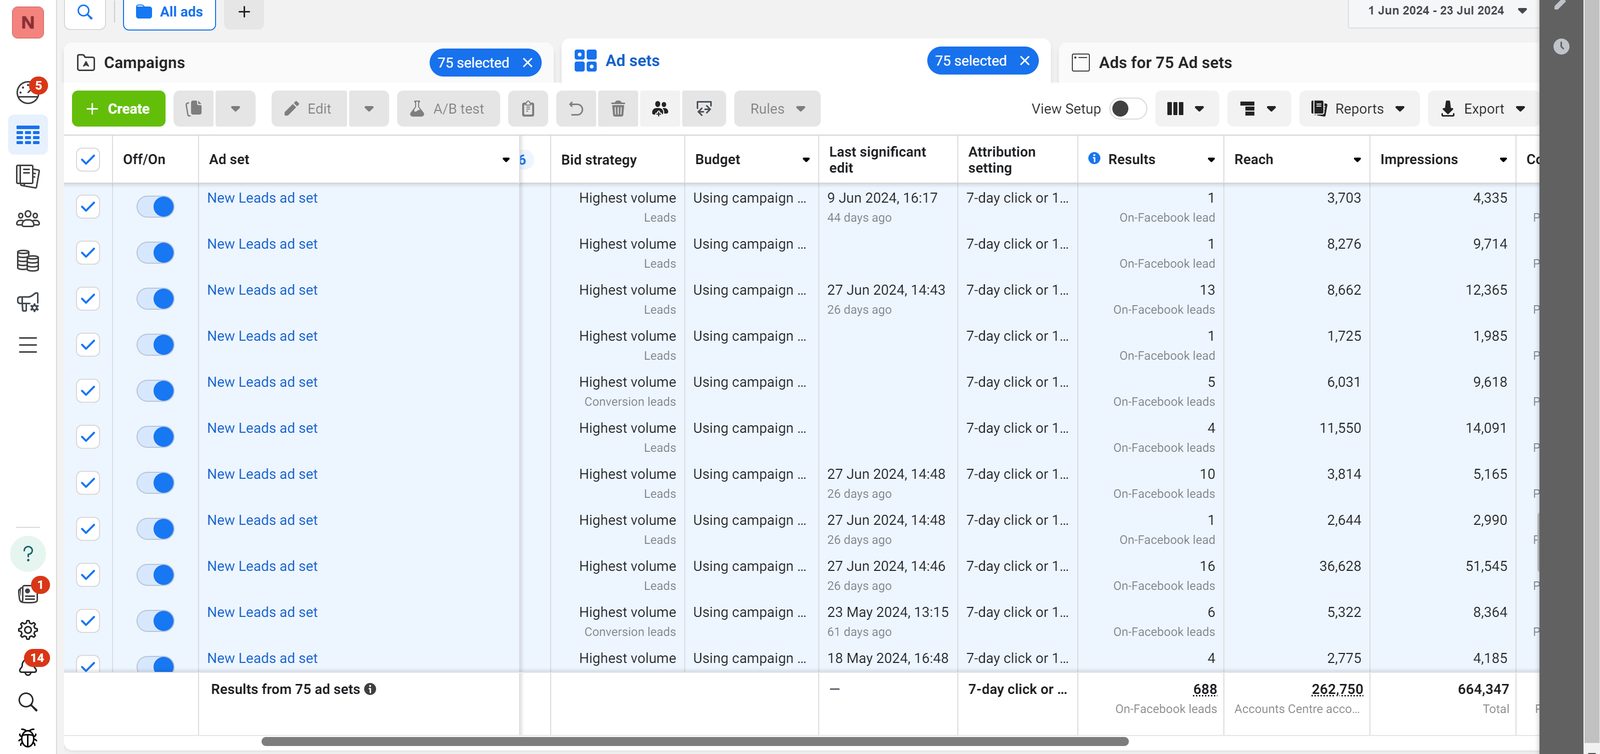The width and height of the screenshot is (1600, 754).
Task: Click the A/B test button
Action: click(448, 109)
